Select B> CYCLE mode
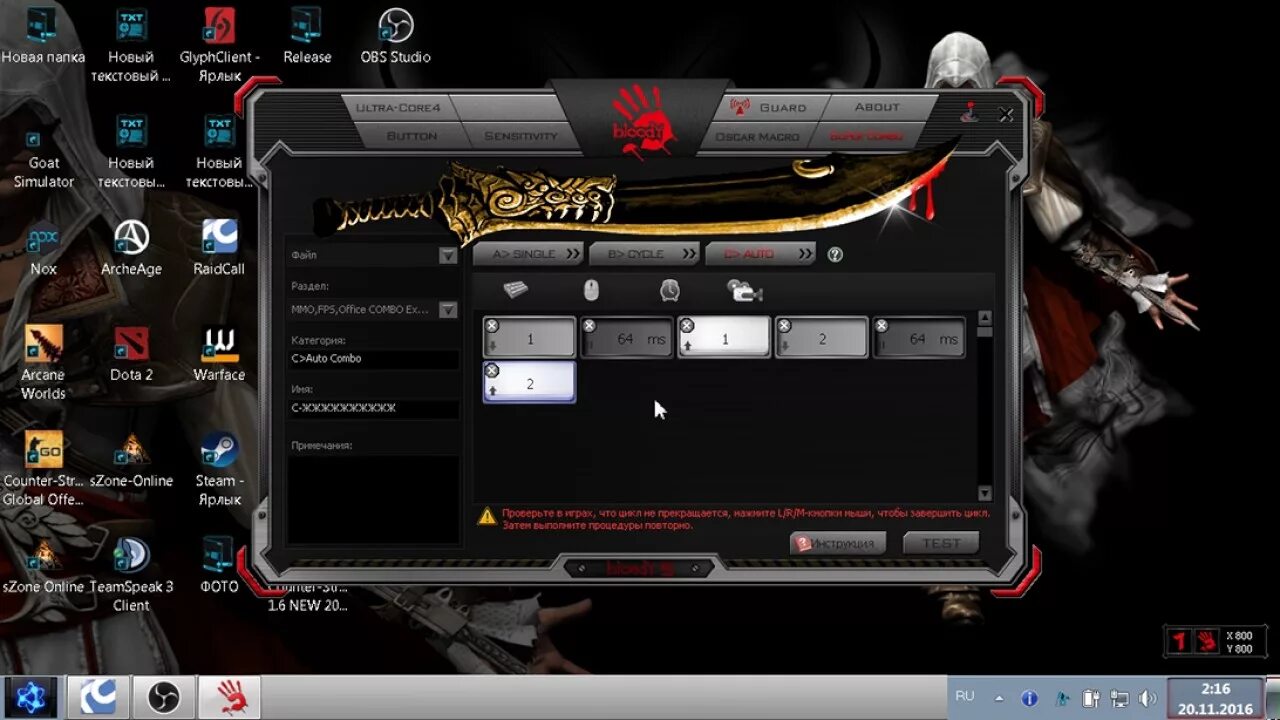1280x720 pixels. (644, 254)
